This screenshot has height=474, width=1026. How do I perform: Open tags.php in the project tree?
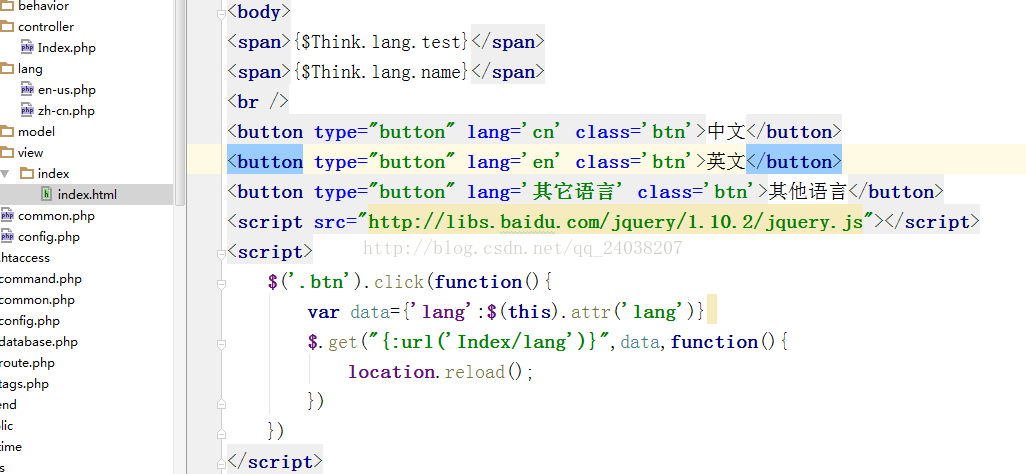(x=24, y=384)
